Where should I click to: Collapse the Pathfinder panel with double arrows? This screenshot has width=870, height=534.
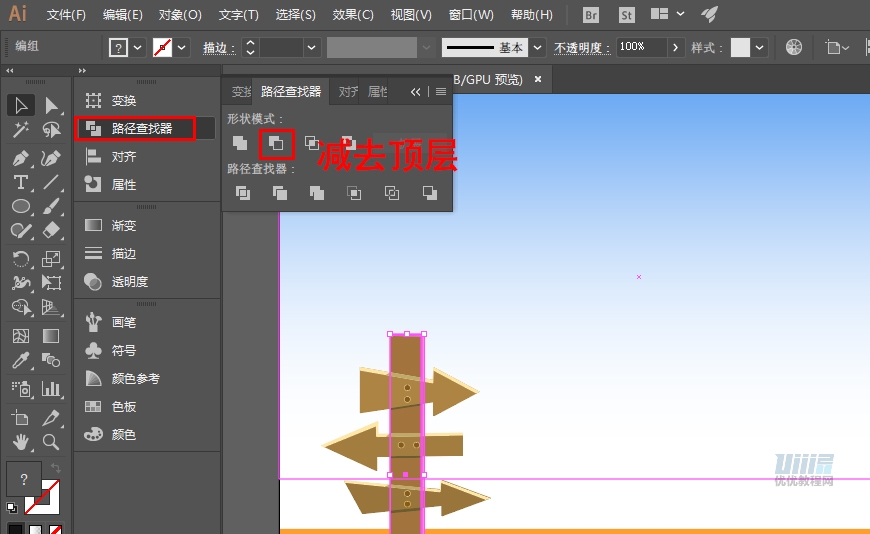pyautogui.click(x=415, y=92)
